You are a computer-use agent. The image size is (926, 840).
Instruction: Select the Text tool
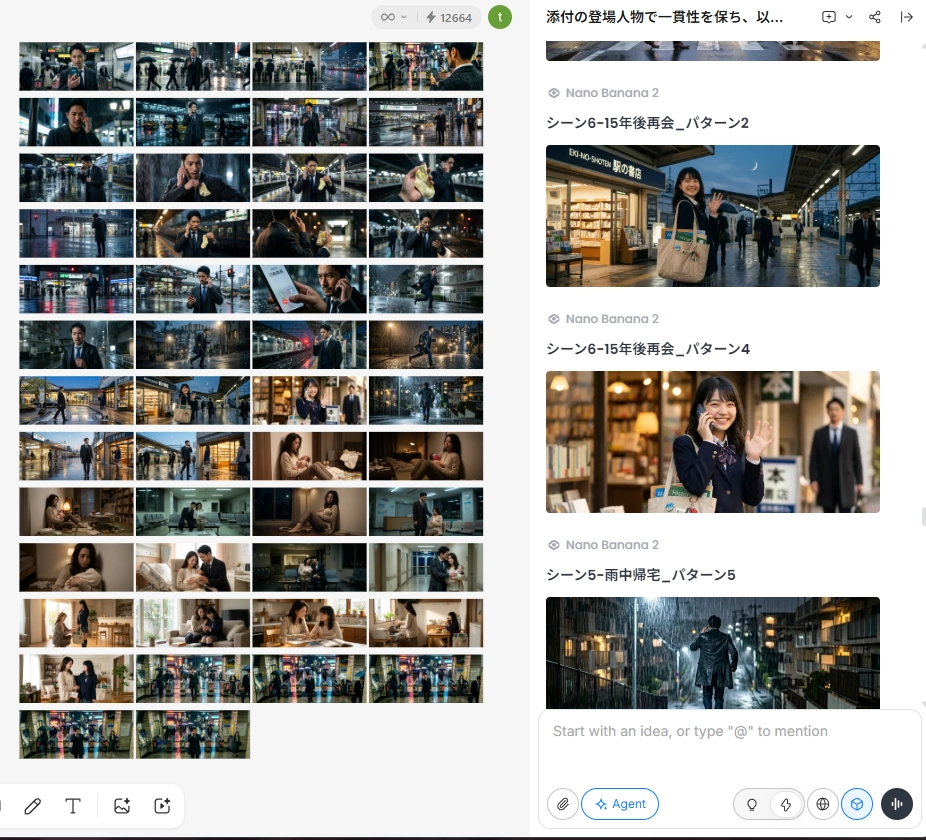point(73,806)
